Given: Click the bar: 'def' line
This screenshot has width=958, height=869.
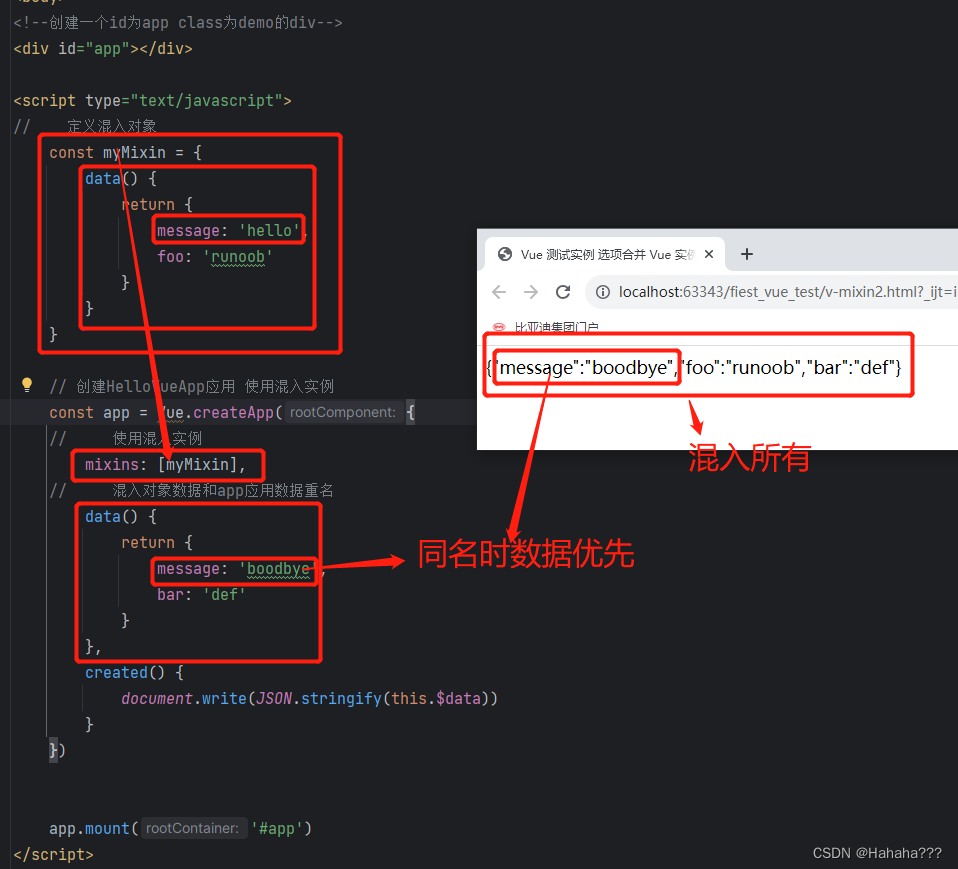Looking at the screenshot, I should 201,595.
